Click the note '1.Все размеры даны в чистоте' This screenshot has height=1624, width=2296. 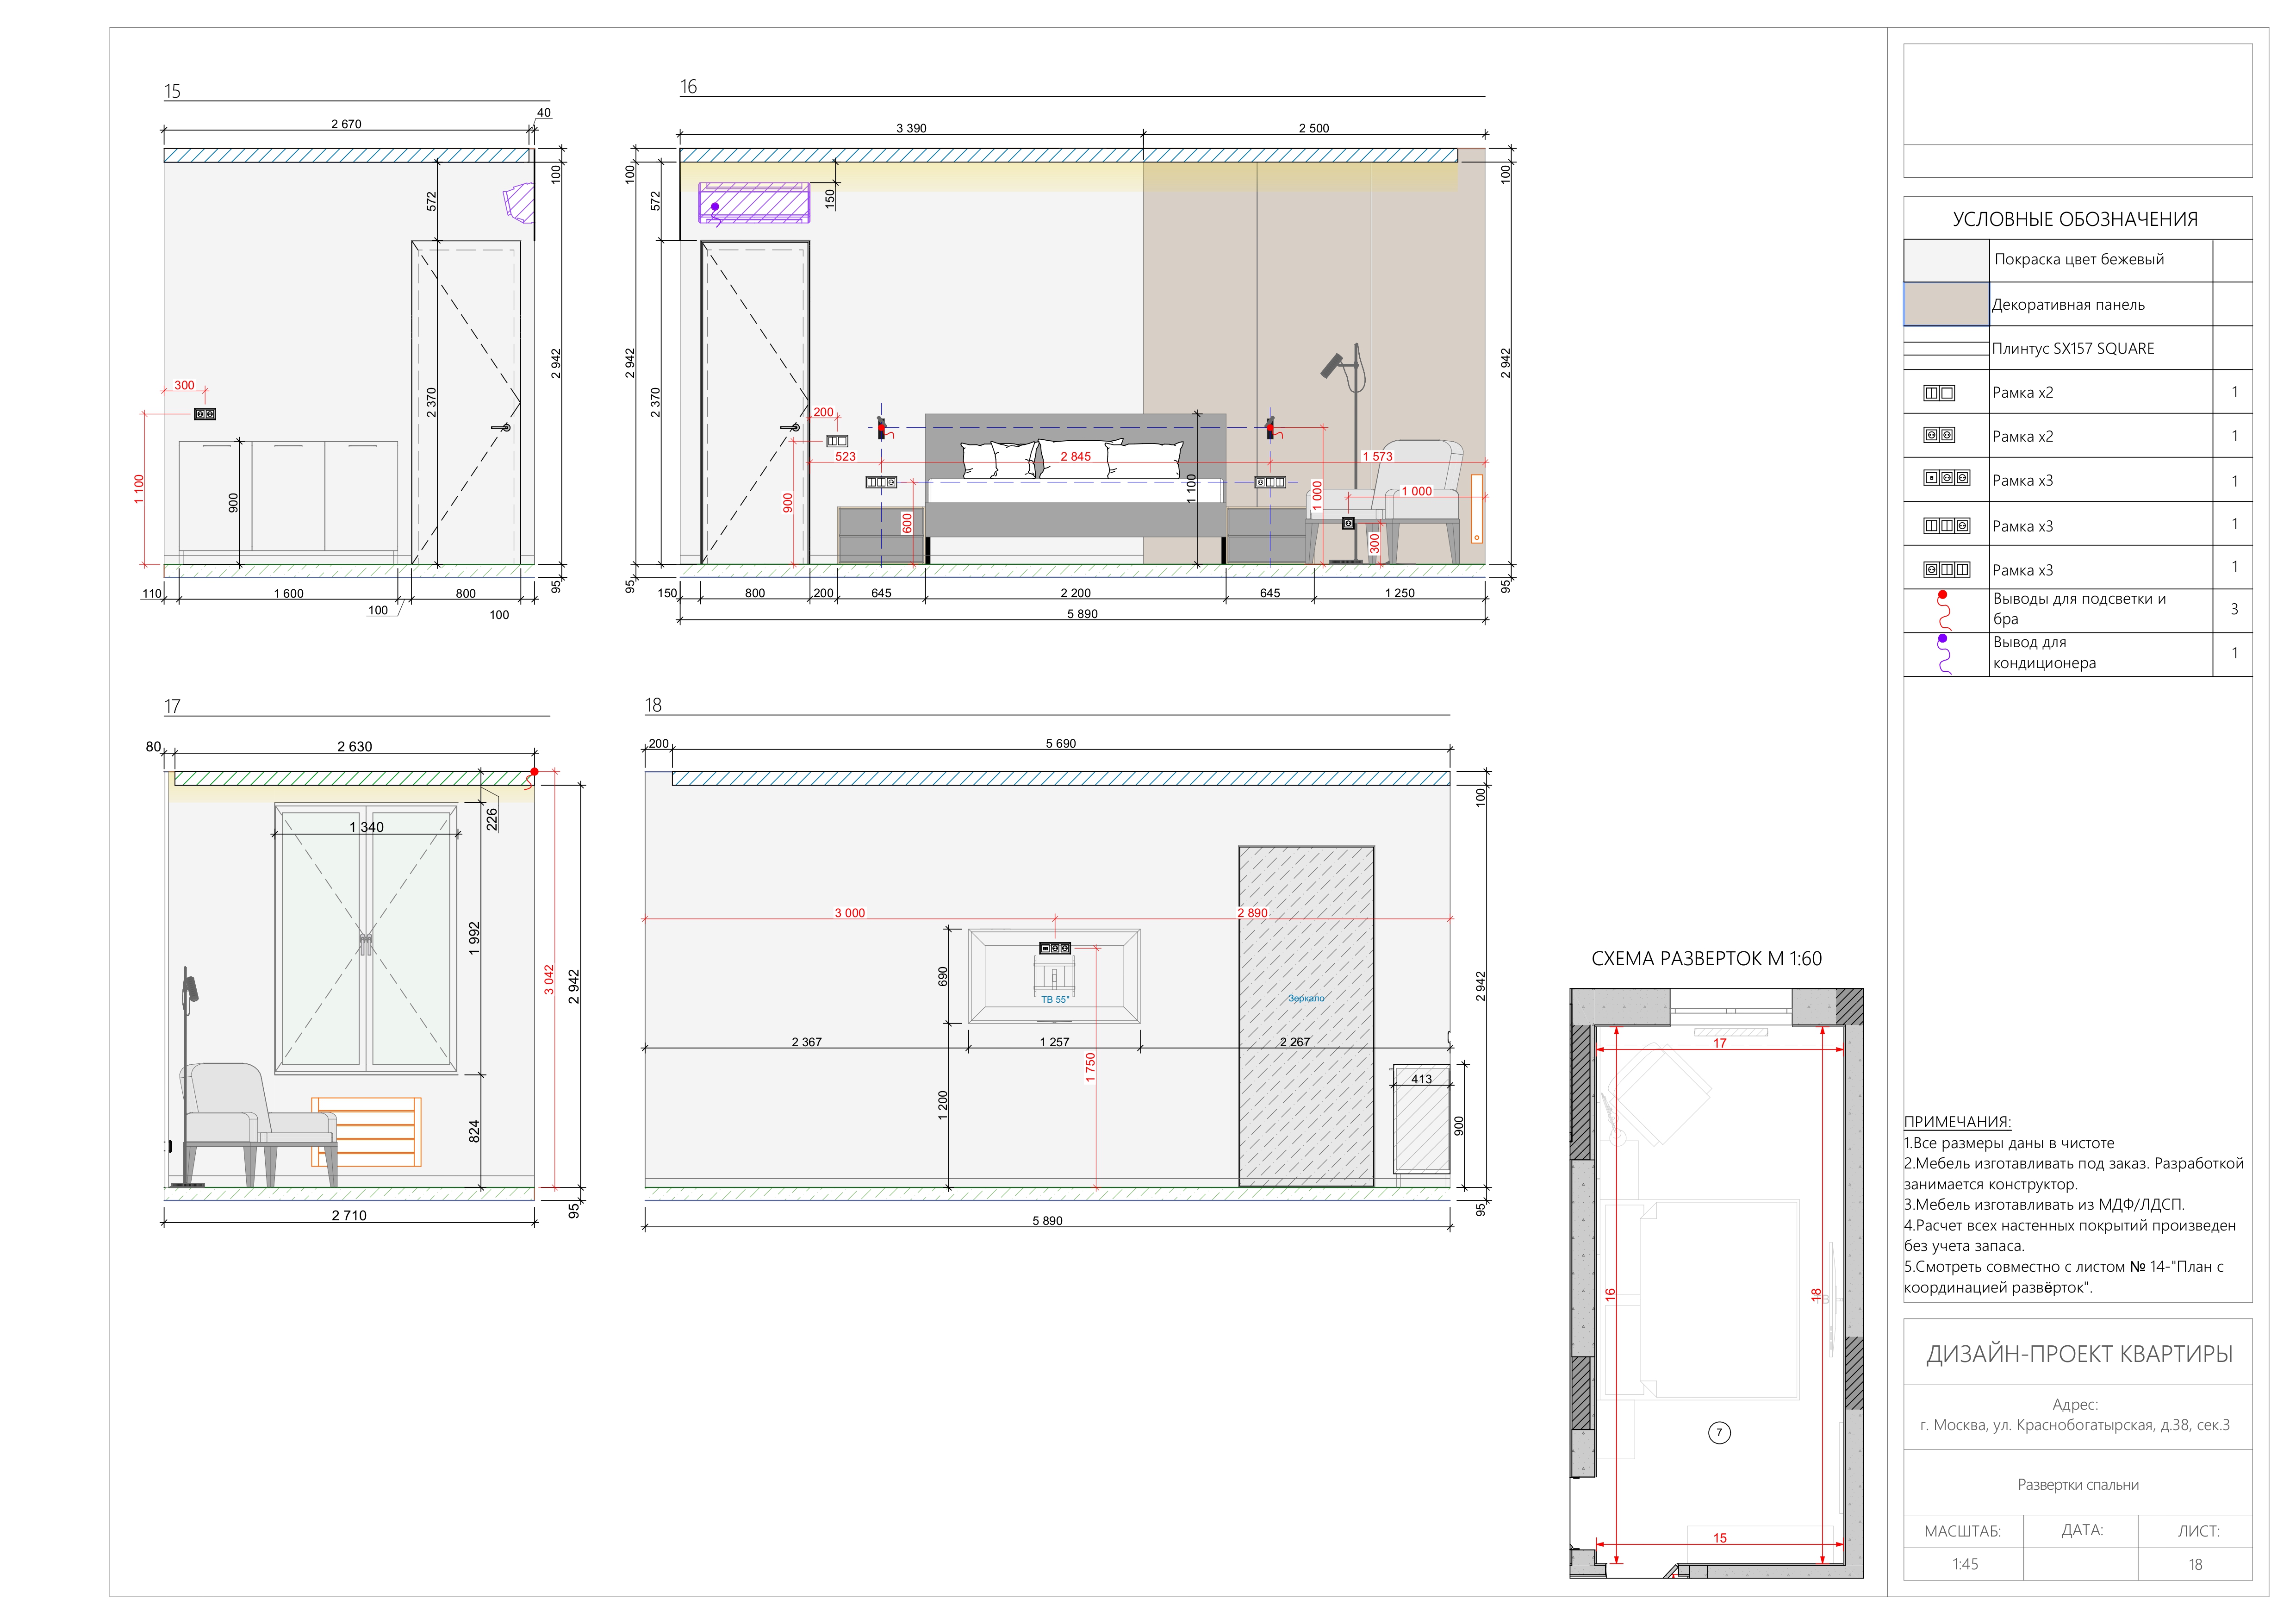(x=2009, y=1143)
